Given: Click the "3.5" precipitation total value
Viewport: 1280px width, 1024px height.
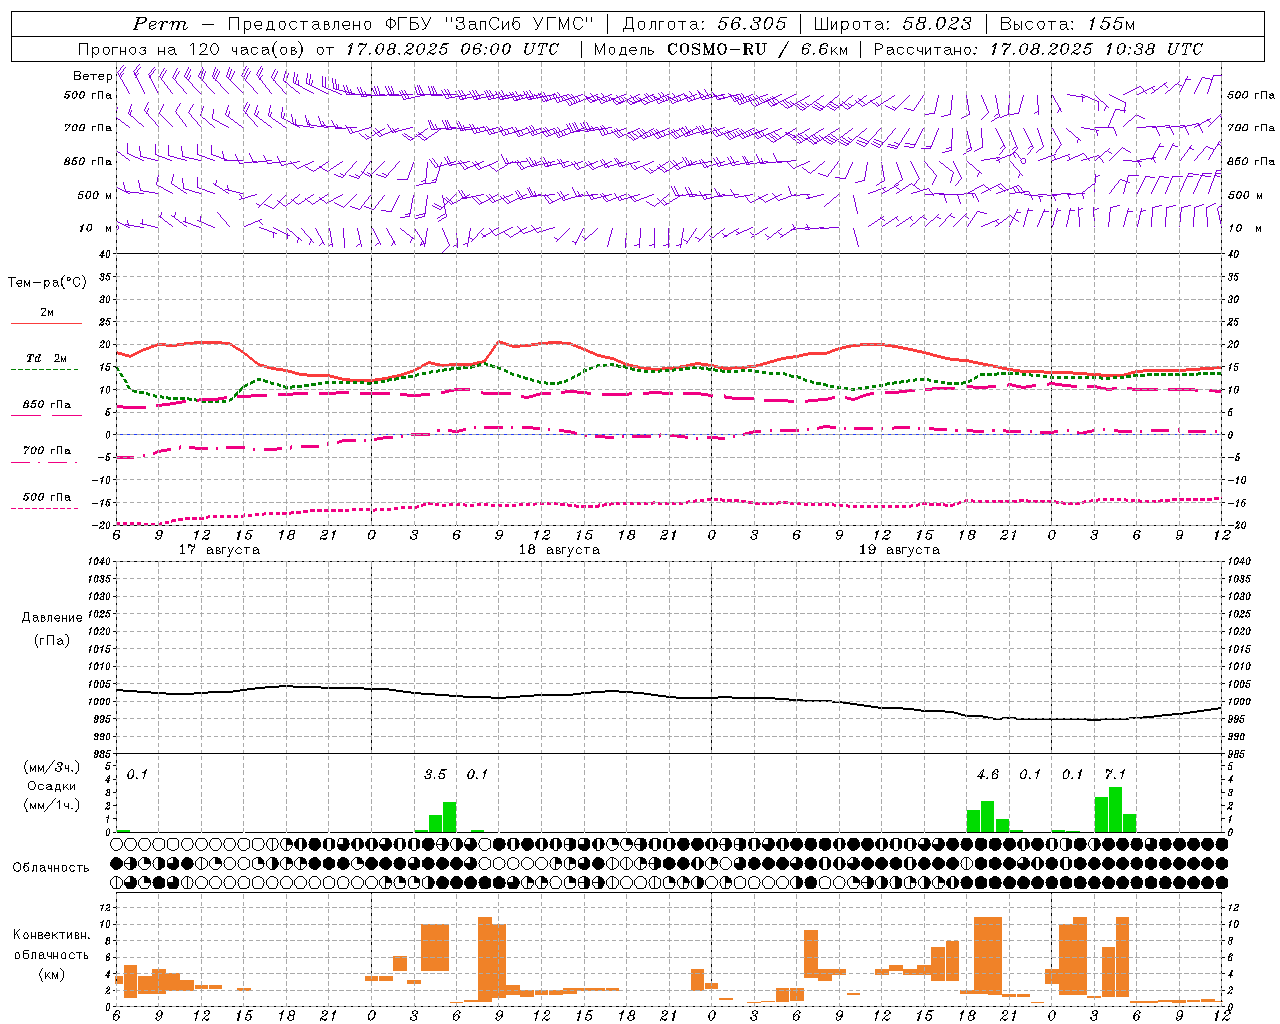Looking at the screenshot, I should (435, 774).
